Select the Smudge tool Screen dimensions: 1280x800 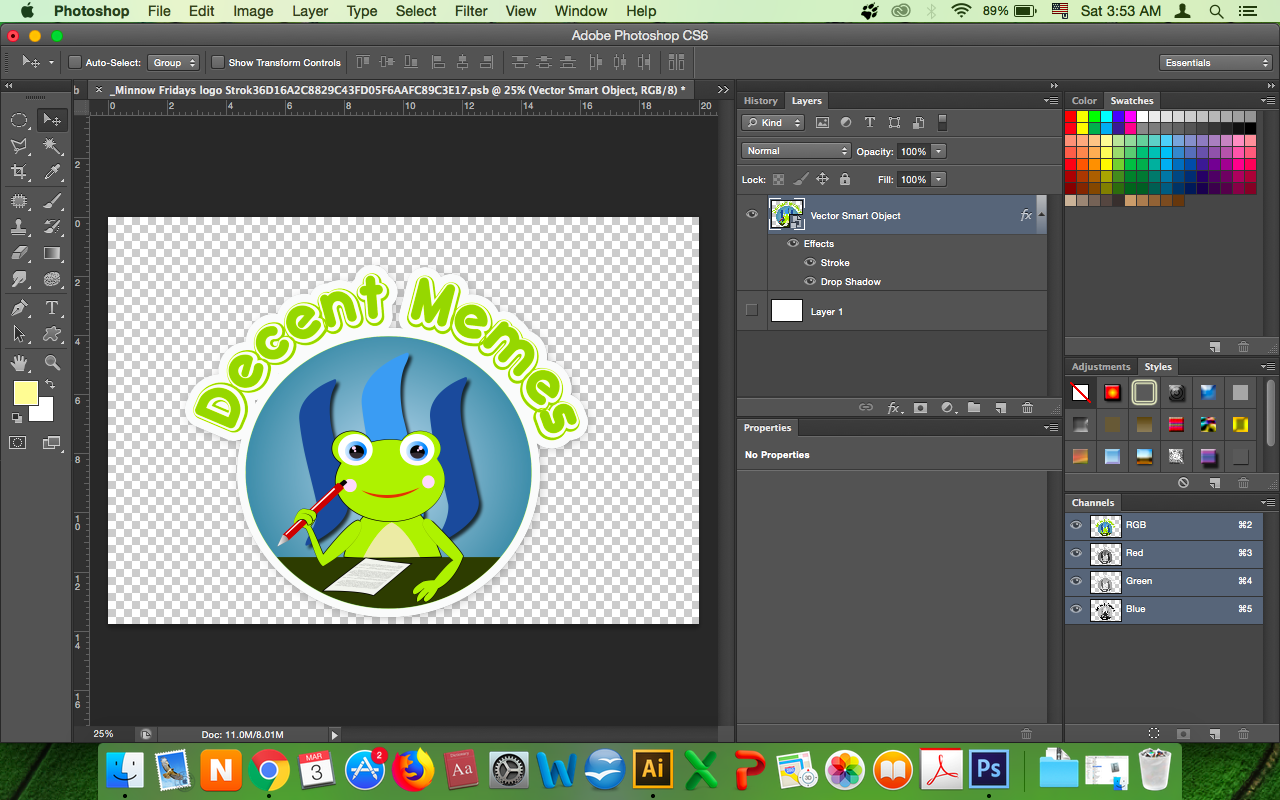[19, 281]
